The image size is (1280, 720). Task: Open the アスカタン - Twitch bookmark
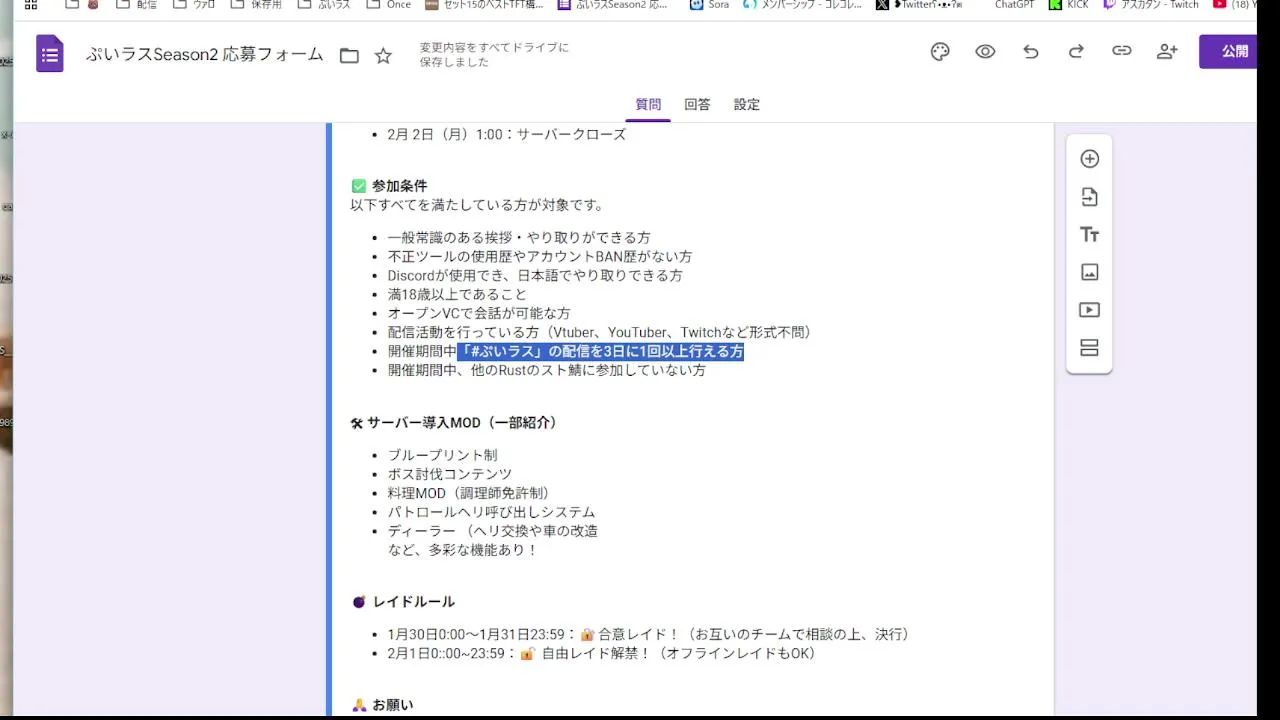coord(1151,5)
